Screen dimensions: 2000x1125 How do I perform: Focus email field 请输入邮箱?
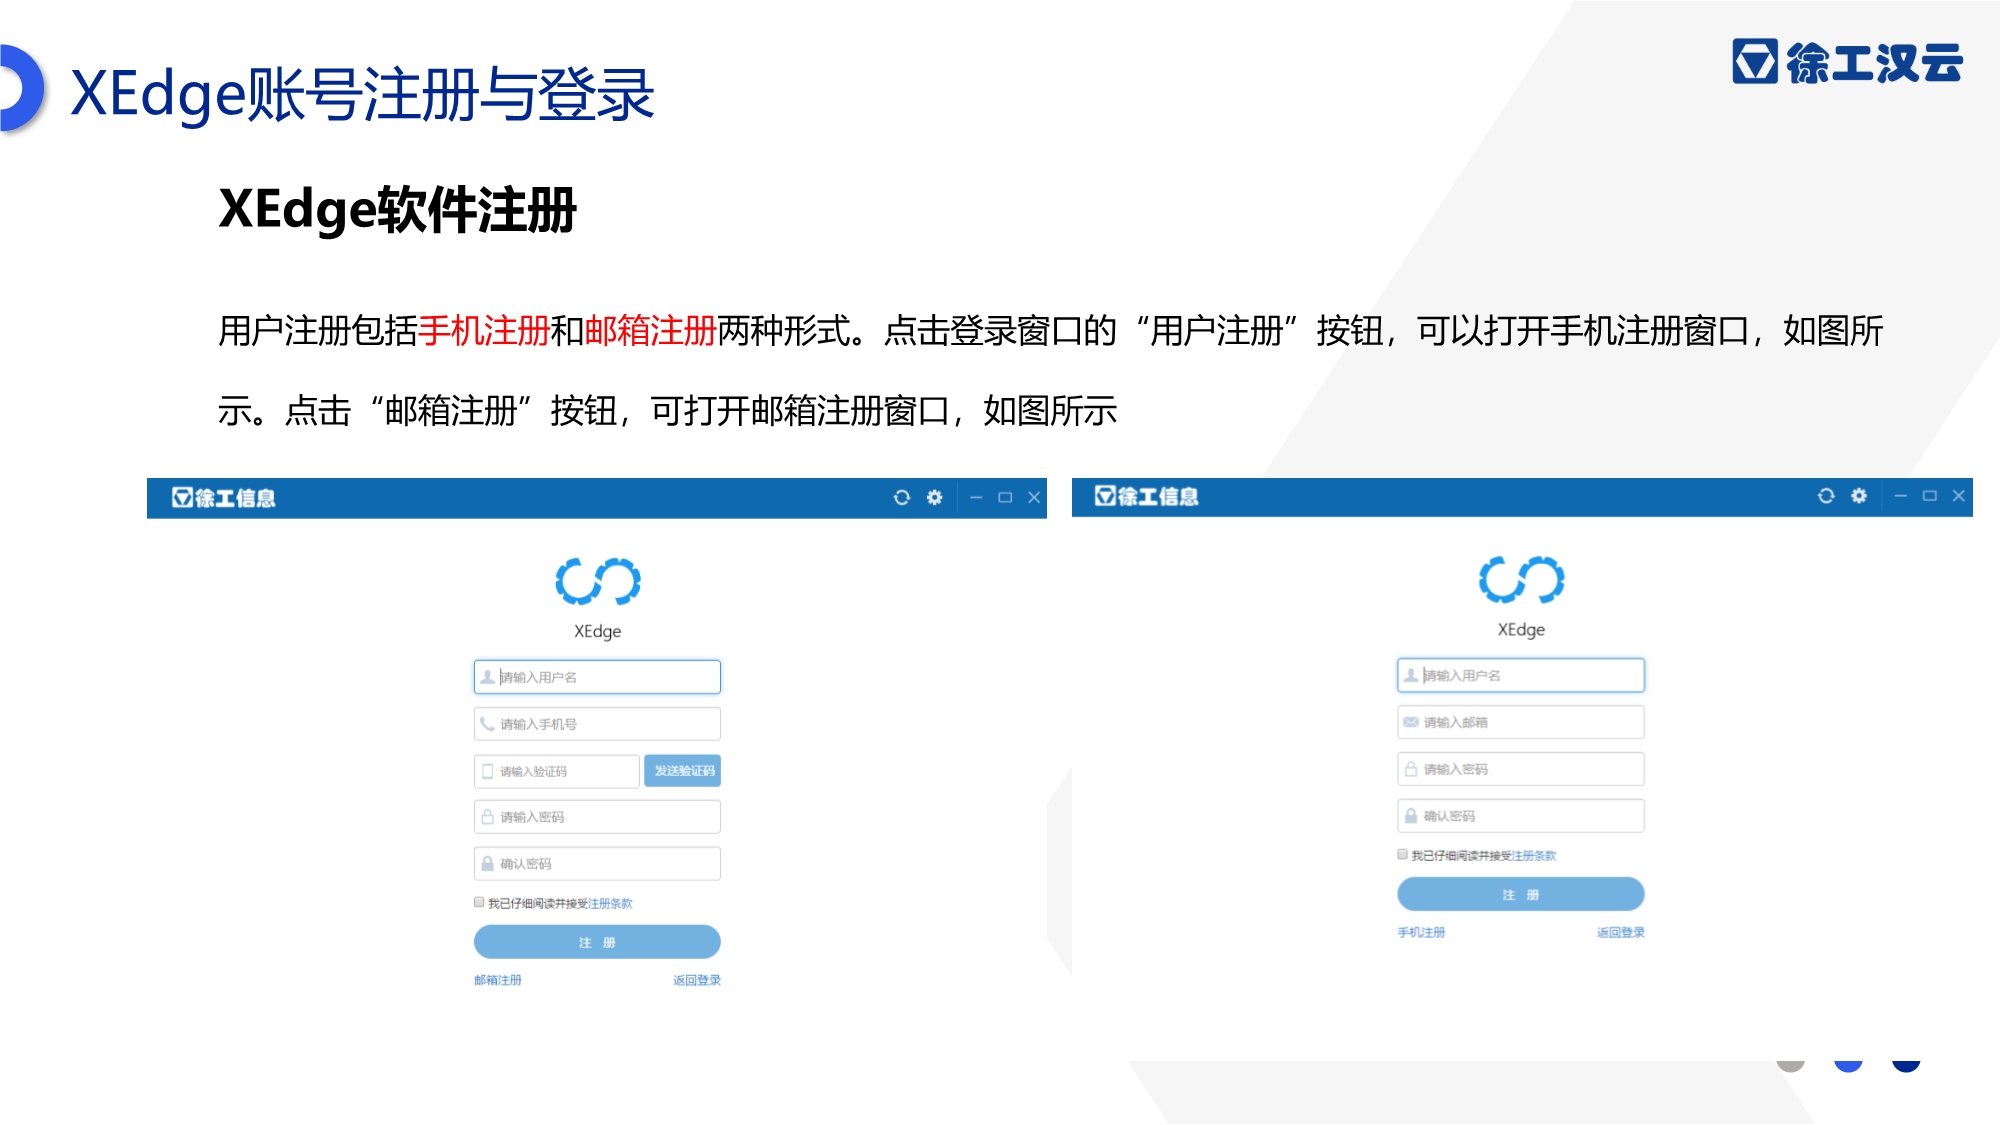pyautogui.click(x=1520, y=722)
